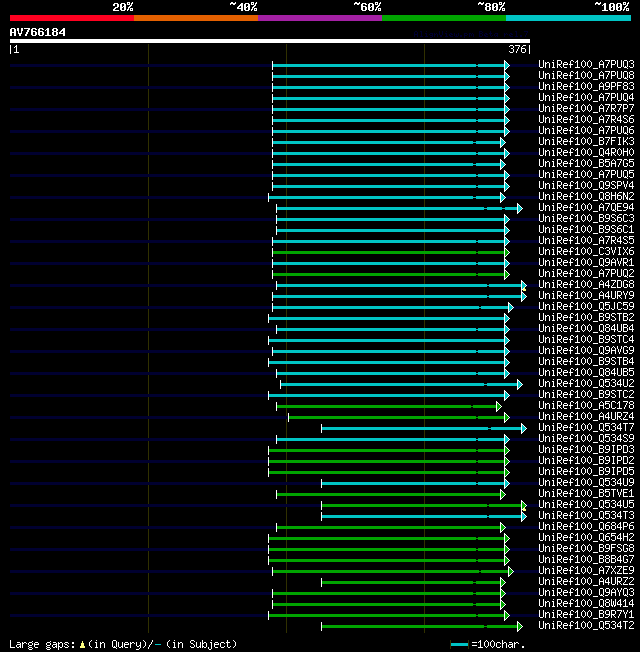Click green arrowhead of UniRef100_Q534U5 alignment

pyautogui.click(x=524, y=506)
